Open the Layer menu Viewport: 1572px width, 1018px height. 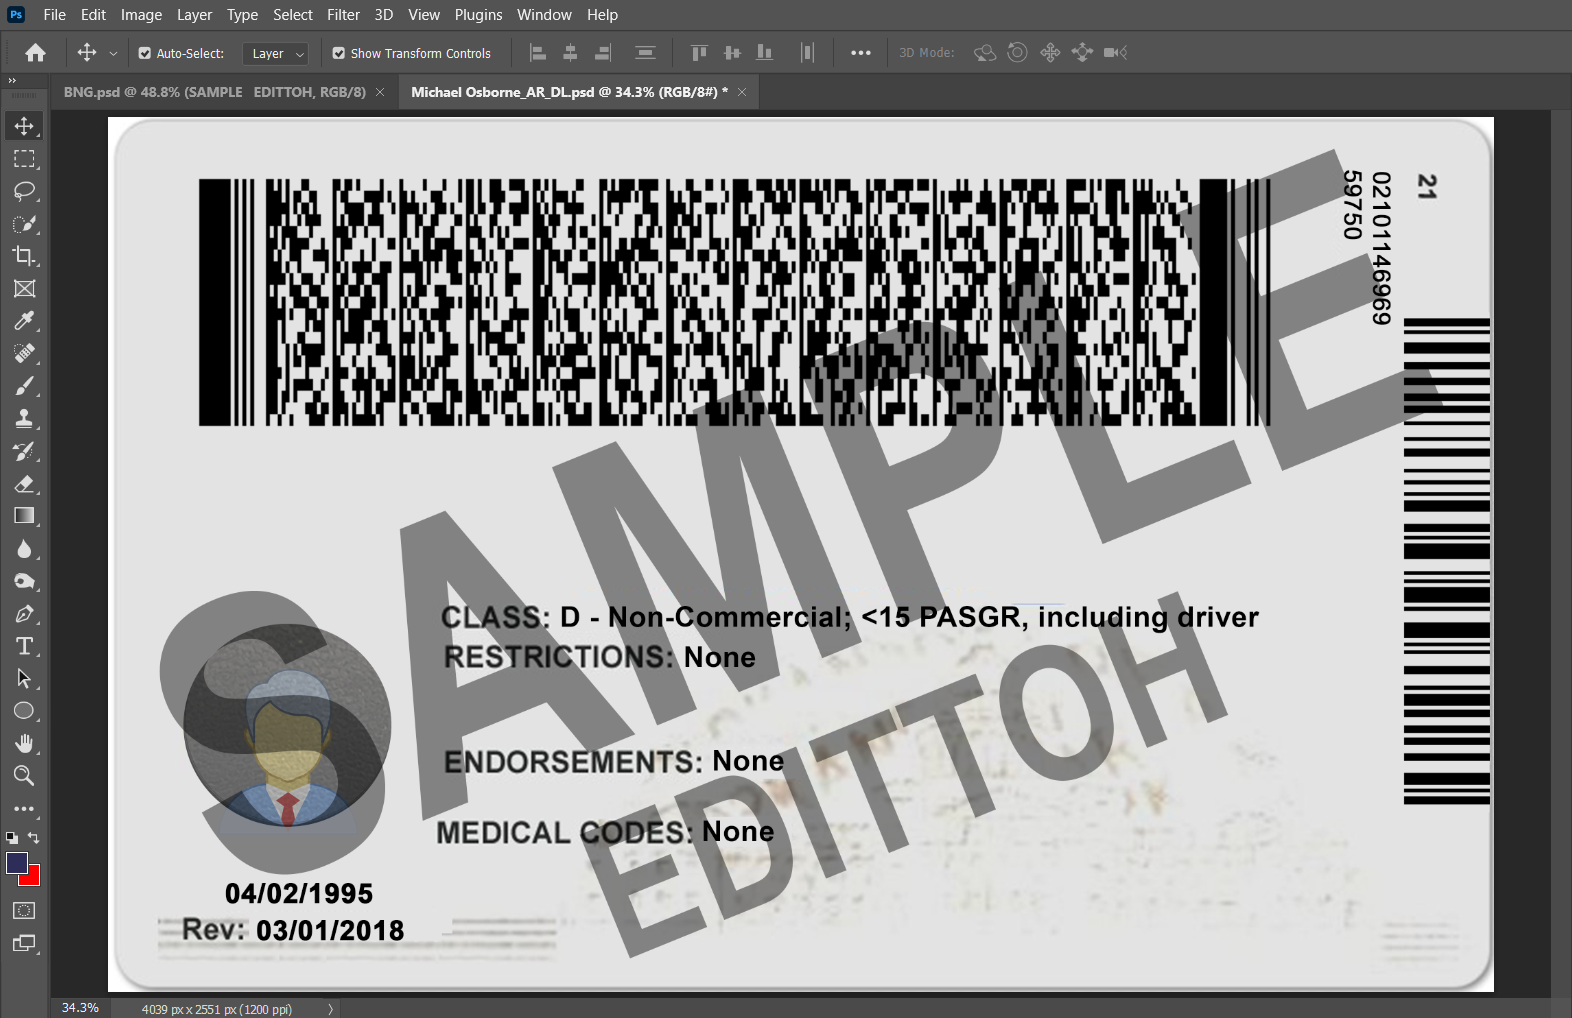coord(194,15)
